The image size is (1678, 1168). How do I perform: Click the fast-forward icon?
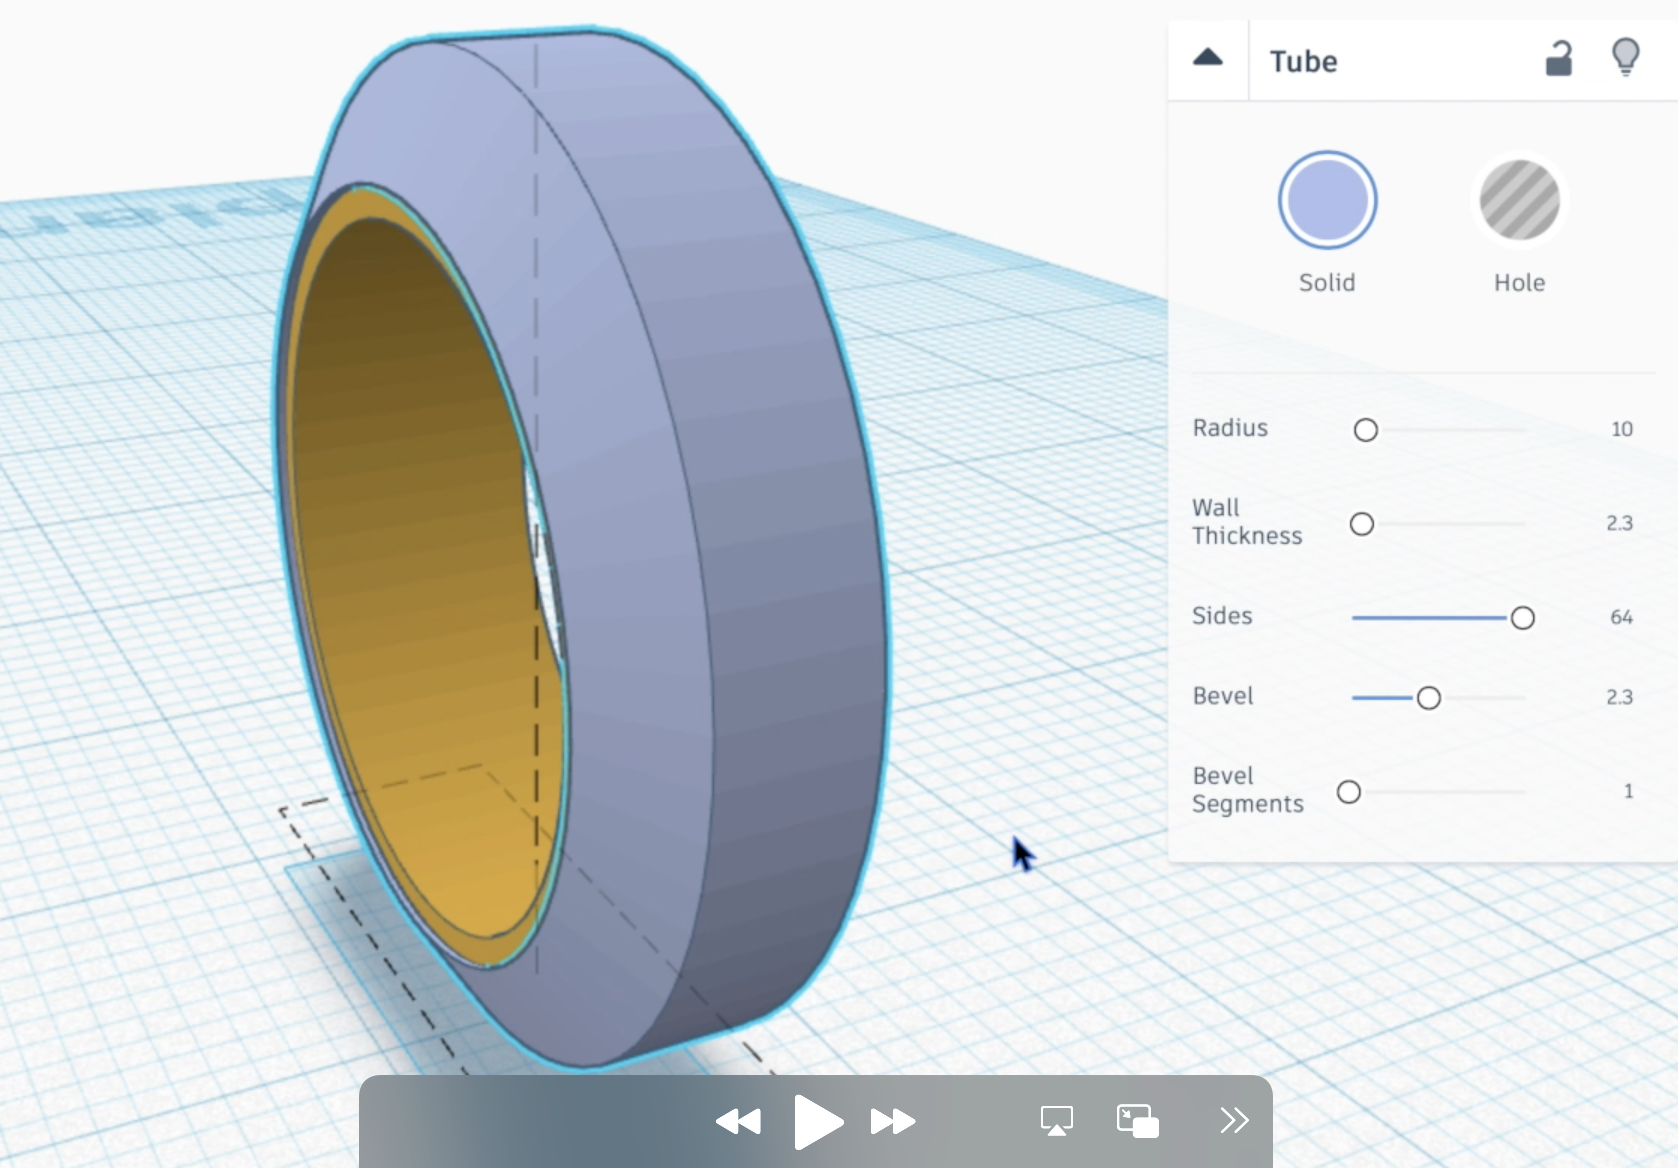tap(893, 1121)
